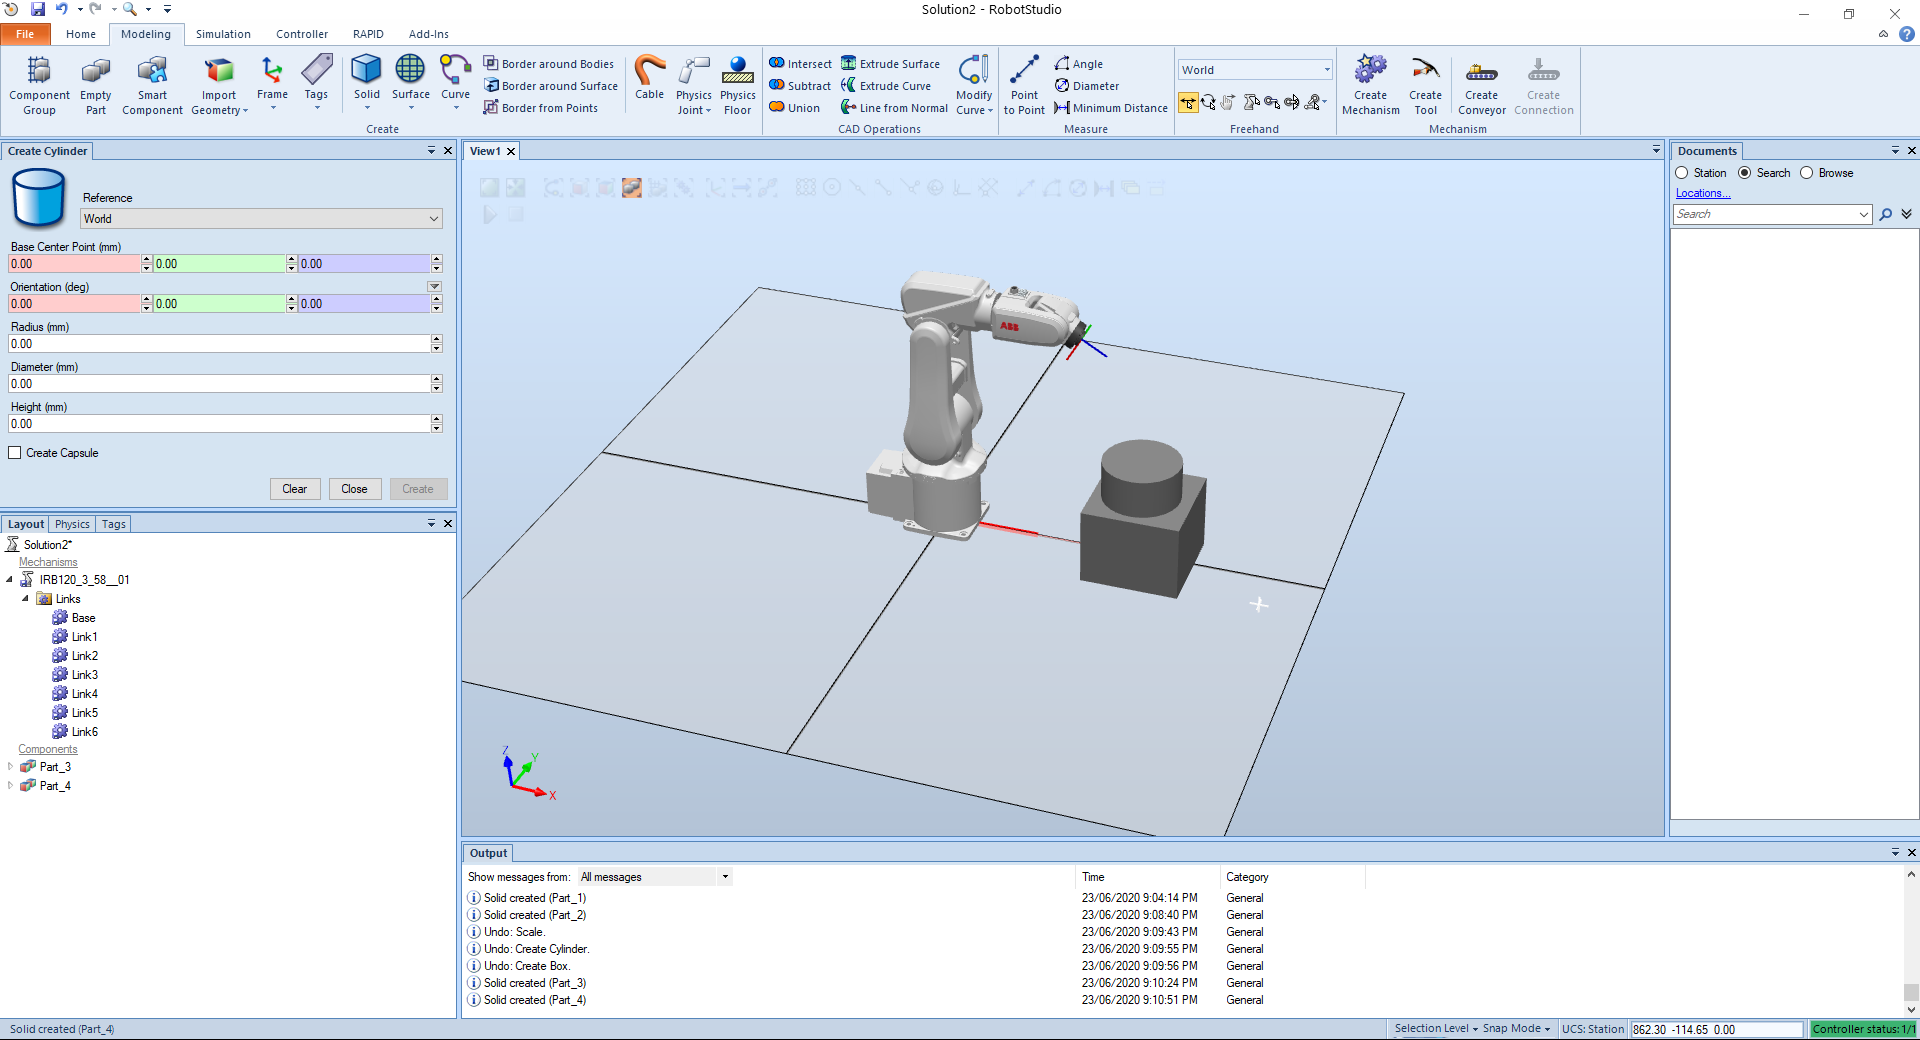The height and width of the screenshot is (1040, 1920).
Task: Expand the Part_3 tree node
Action: click(x=11, y=767)
